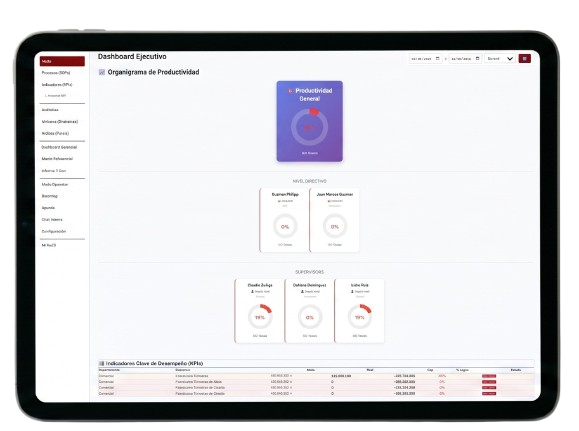Click the Gap column header in KPI table
The image size is (579, 431).
click(x=430, y=370)
